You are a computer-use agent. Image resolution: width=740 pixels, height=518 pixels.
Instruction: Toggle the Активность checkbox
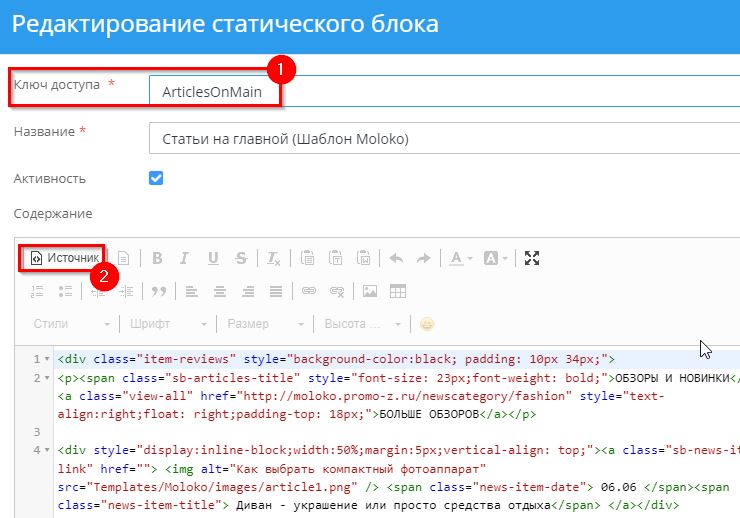pos(156,178)
